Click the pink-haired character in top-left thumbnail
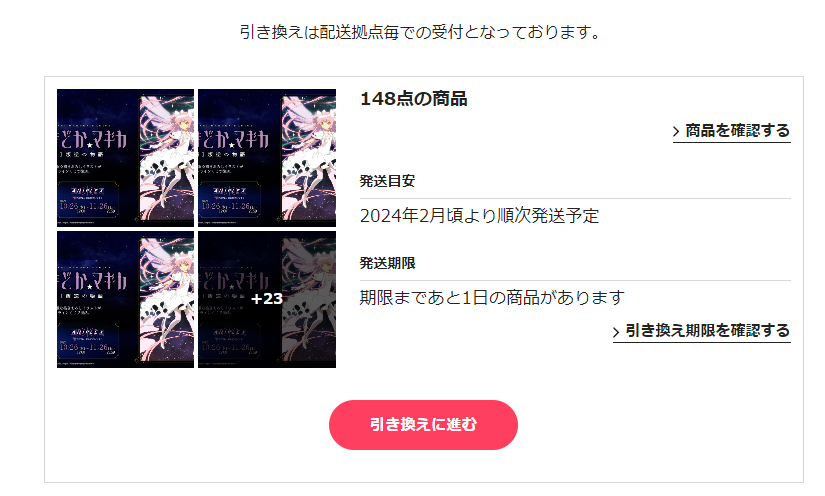Screen dimensions: 825x496 coord(168,158)
